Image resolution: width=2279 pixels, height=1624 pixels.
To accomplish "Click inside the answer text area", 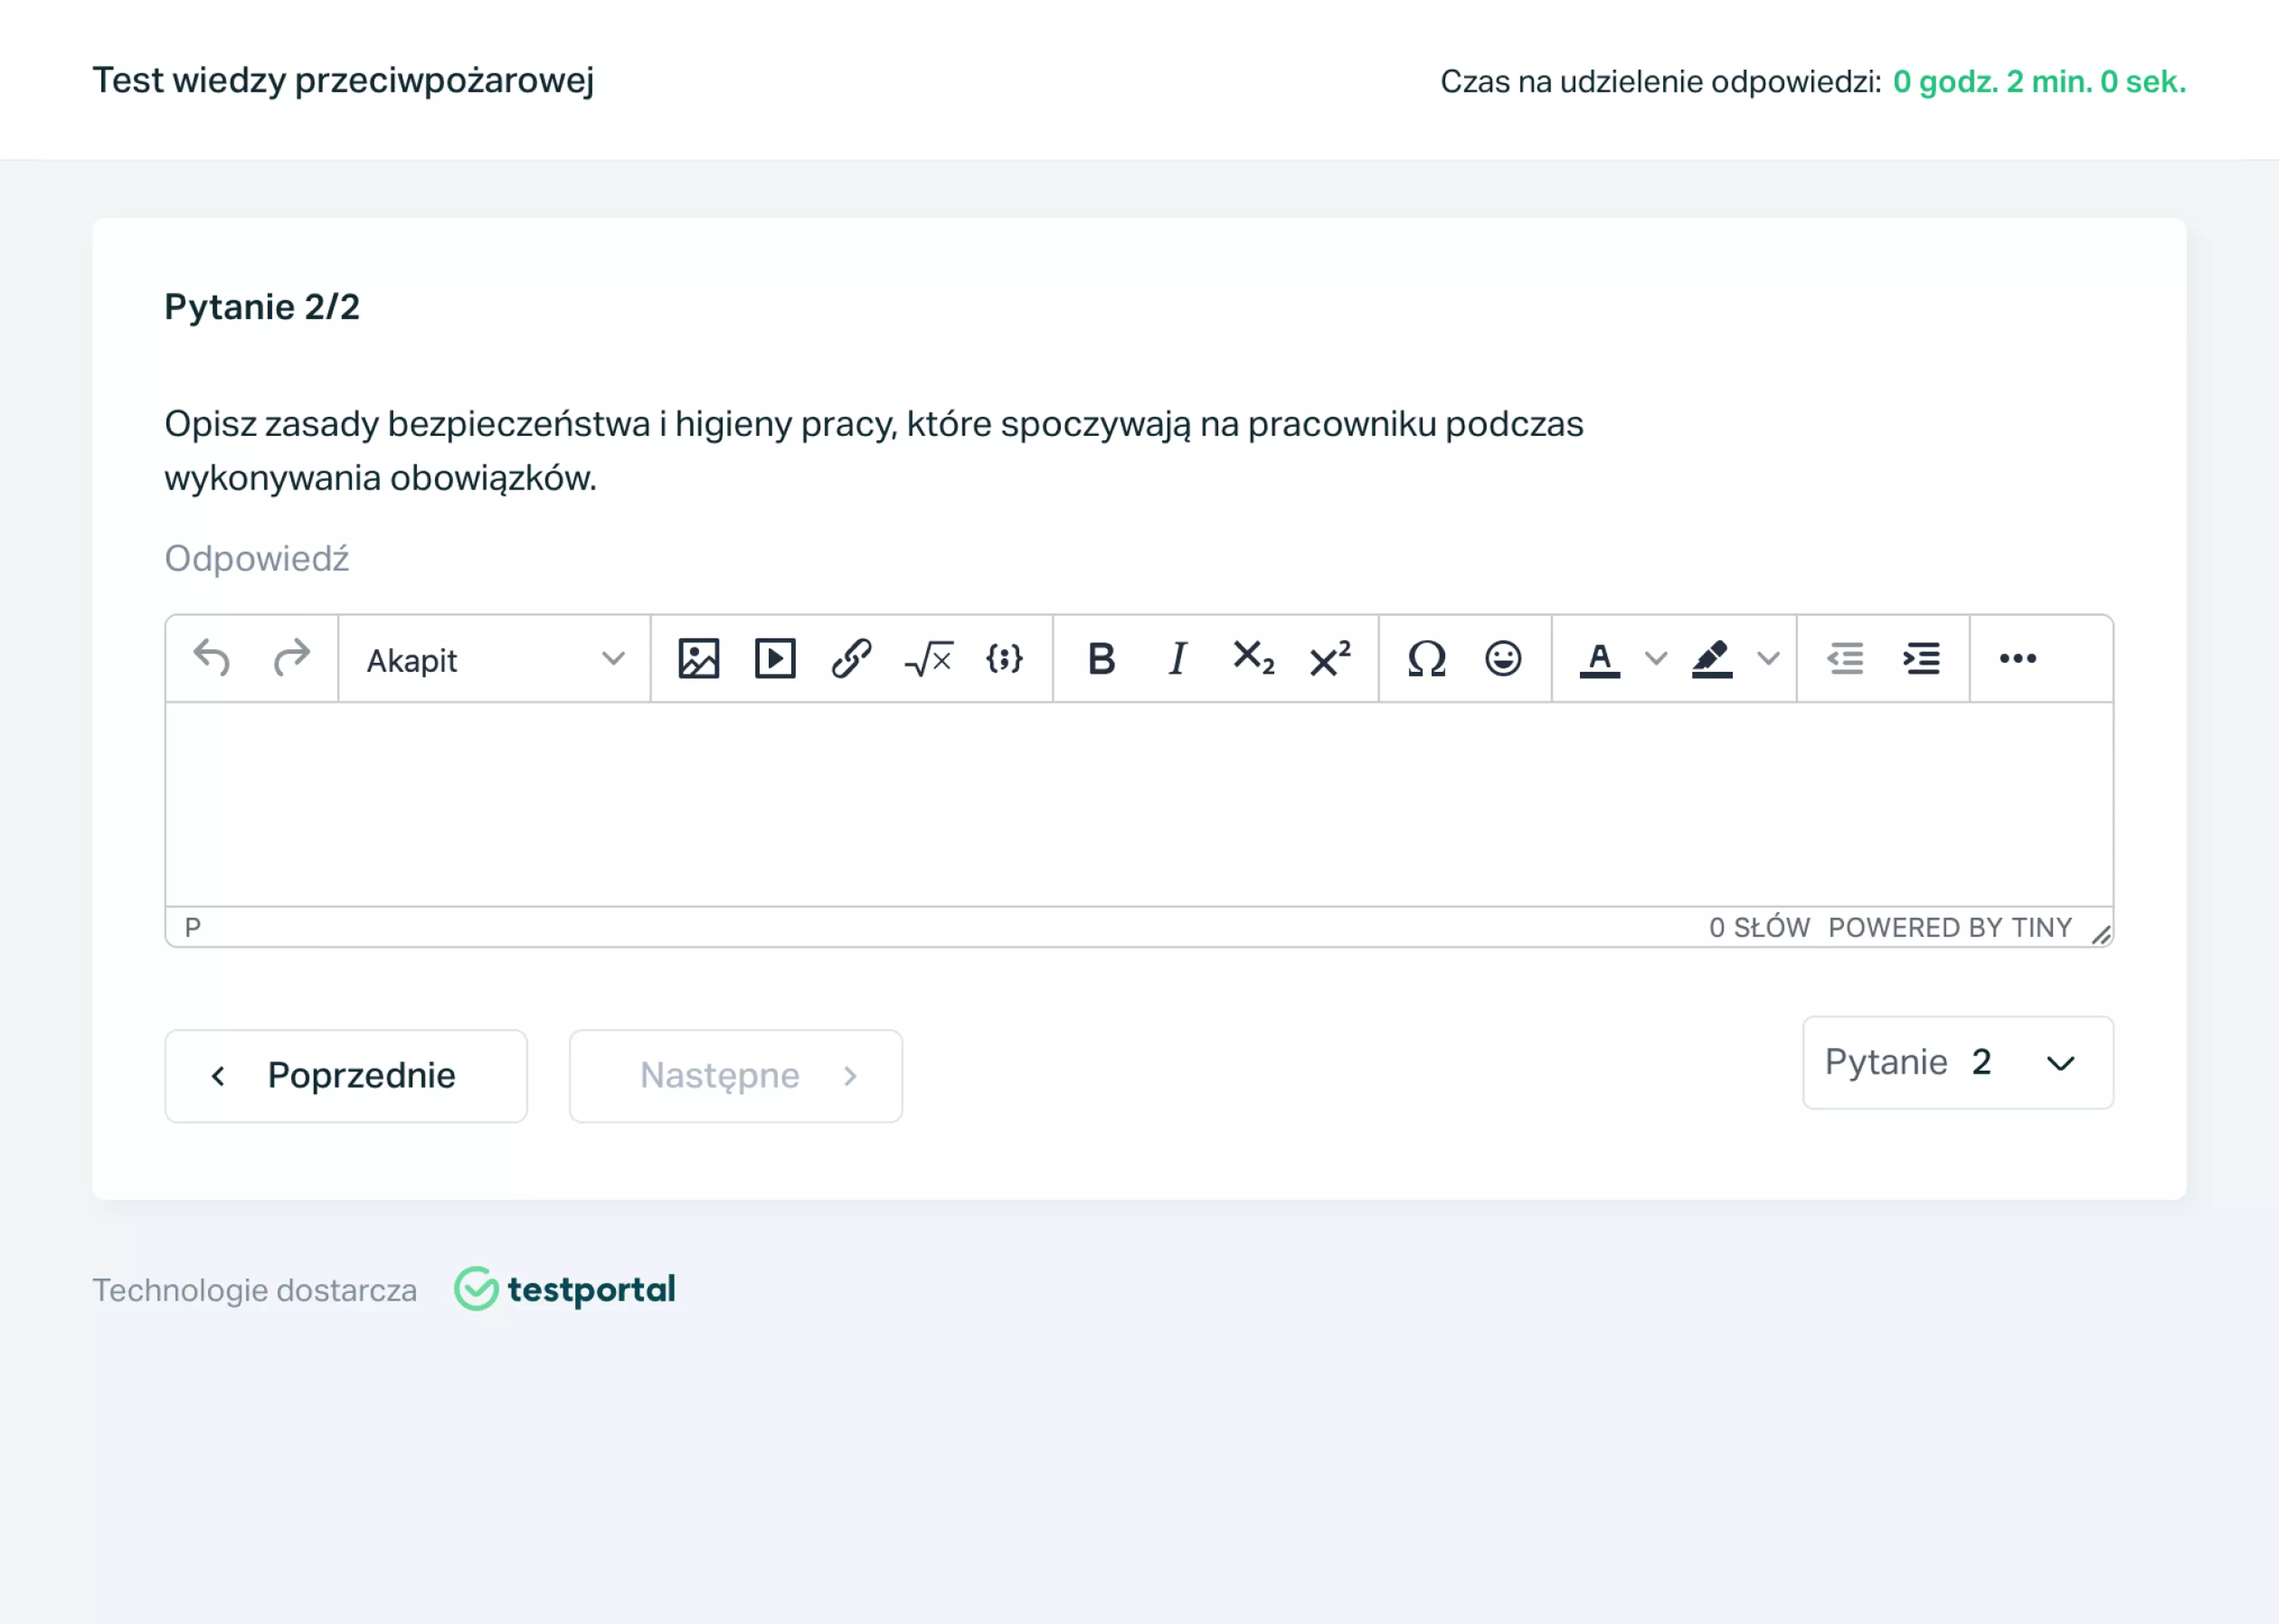I will pos(1139,805).
